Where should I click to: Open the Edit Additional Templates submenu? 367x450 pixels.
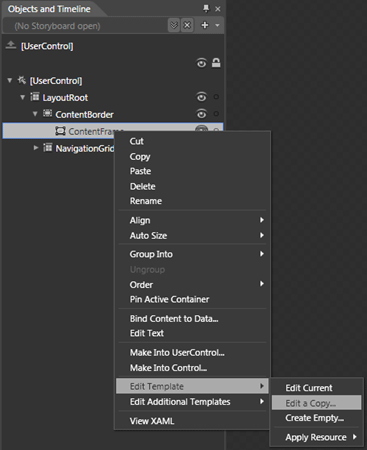(x=192, y=402)
